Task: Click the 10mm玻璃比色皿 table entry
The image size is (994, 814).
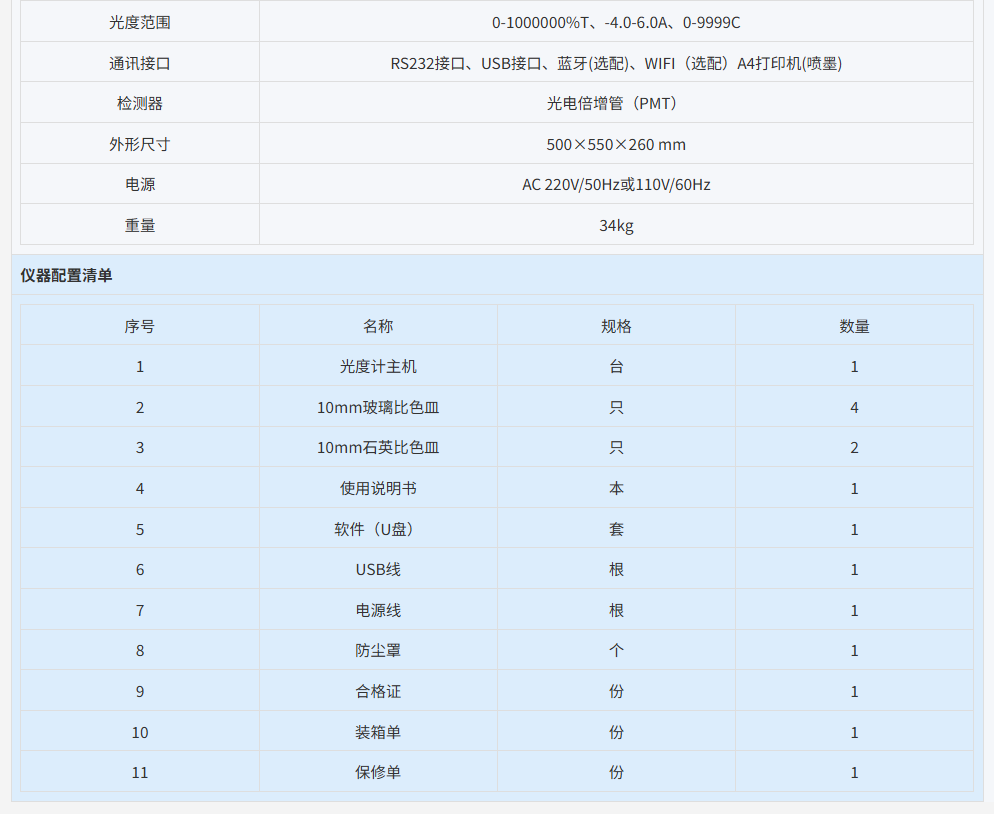Action: point(378,407)
